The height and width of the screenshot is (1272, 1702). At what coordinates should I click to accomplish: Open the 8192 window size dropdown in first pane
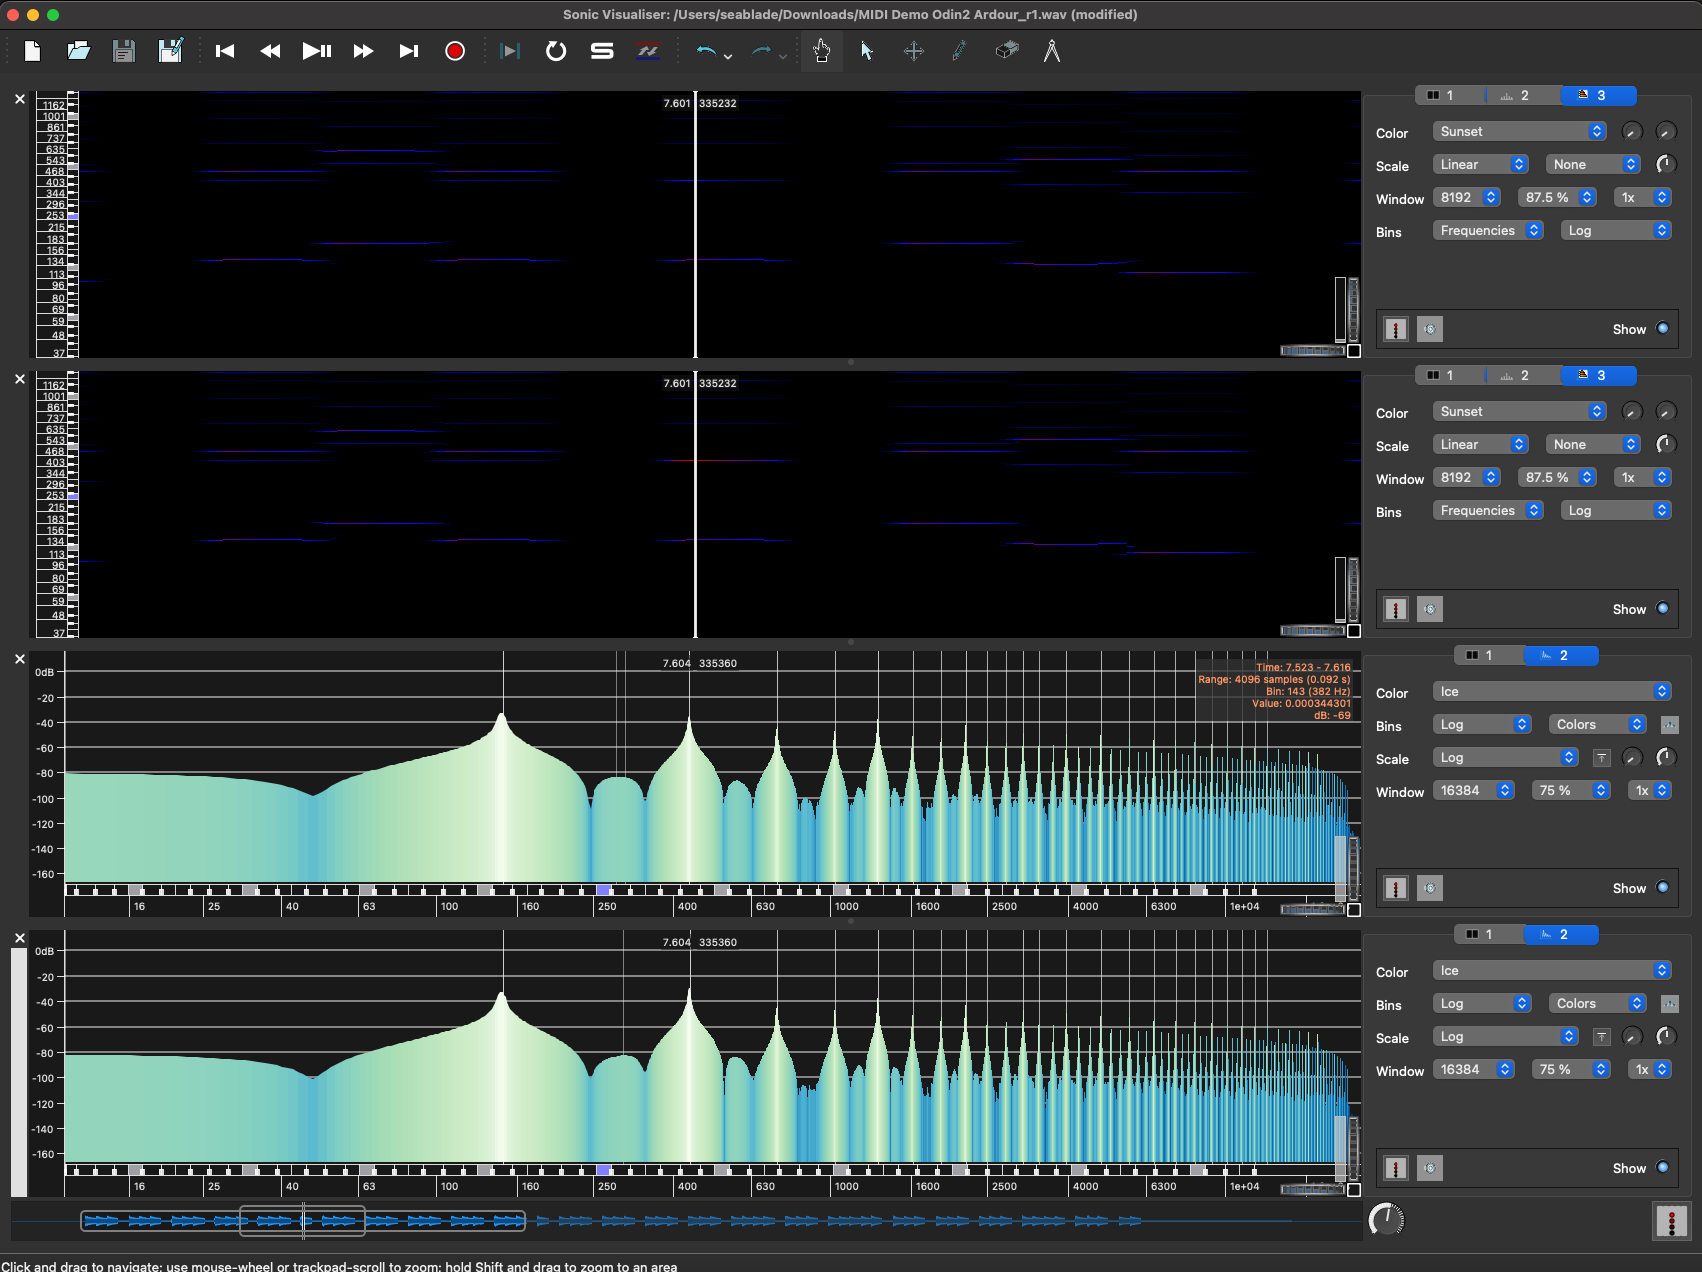pyautogui.click(x=1467, y=198)
